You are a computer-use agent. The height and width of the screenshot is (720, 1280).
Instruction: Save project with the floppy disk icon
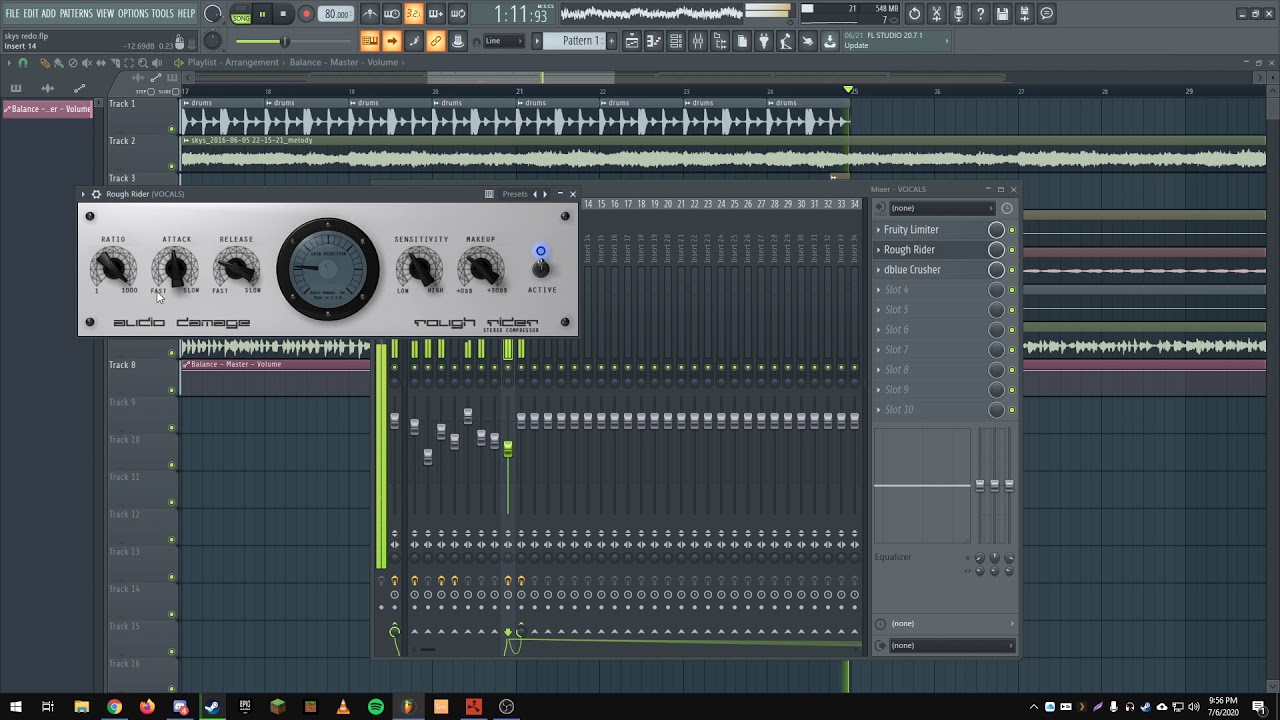[x=1002, y=14]
